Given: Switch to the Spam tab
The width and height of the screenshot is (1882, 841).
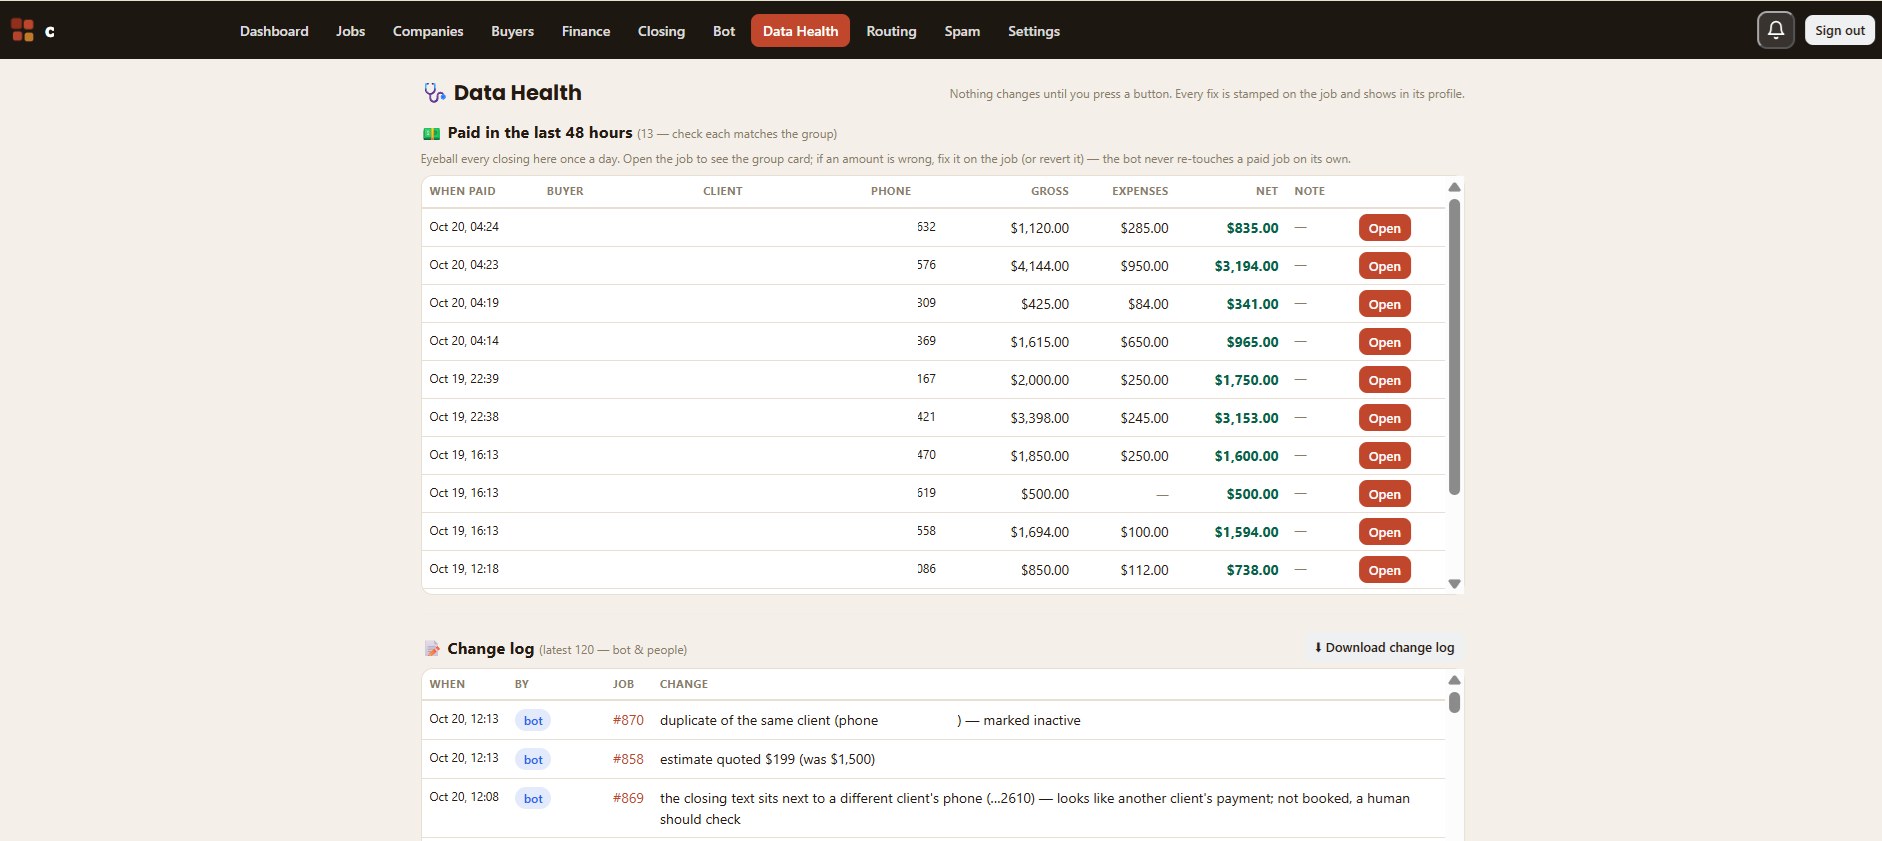Looking at the screenshot, I should tap(962, 31).
